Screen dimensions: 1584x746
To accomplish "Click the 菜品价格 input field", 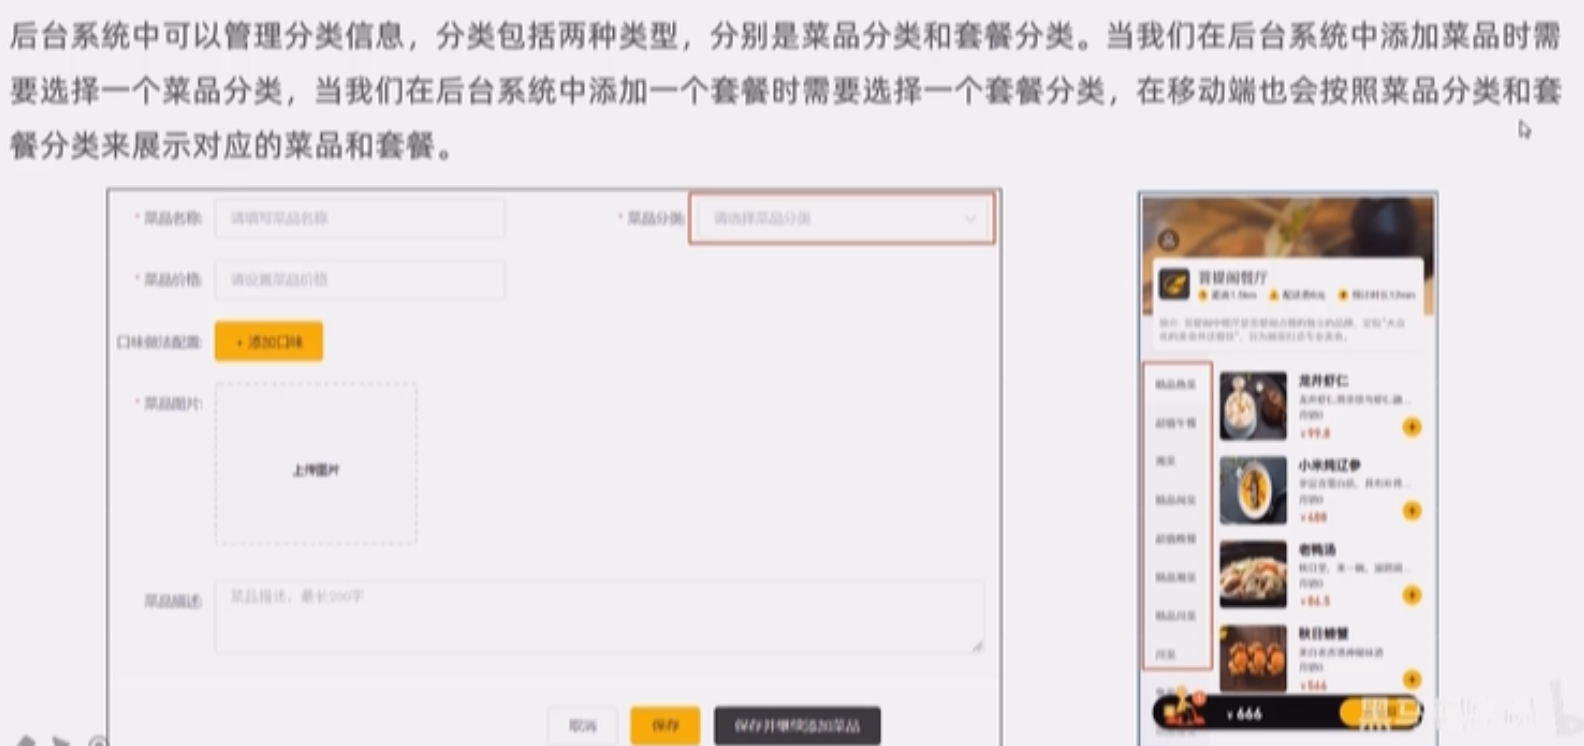I will click(x=359, y=280).
